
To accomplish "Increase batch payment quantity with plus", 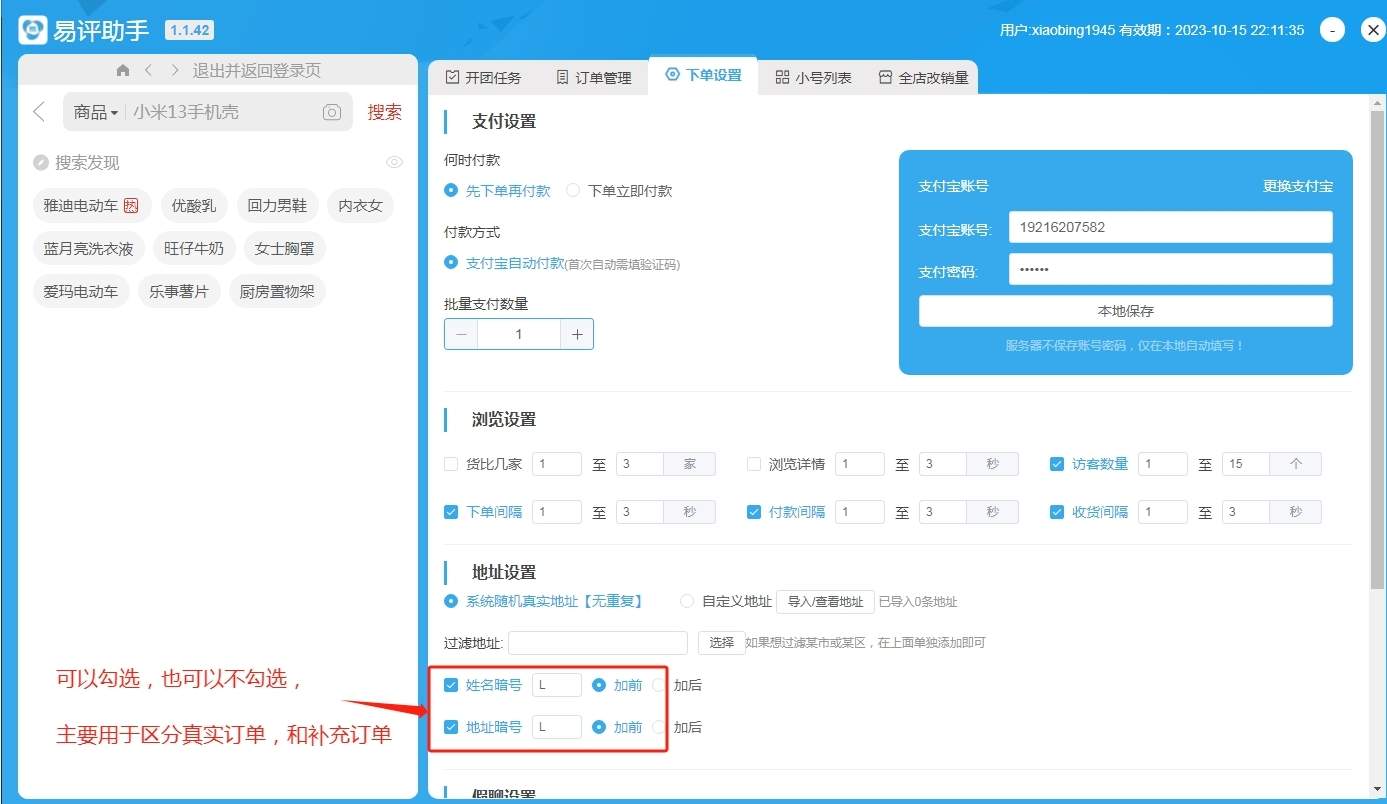I will [x=577, y=334].
